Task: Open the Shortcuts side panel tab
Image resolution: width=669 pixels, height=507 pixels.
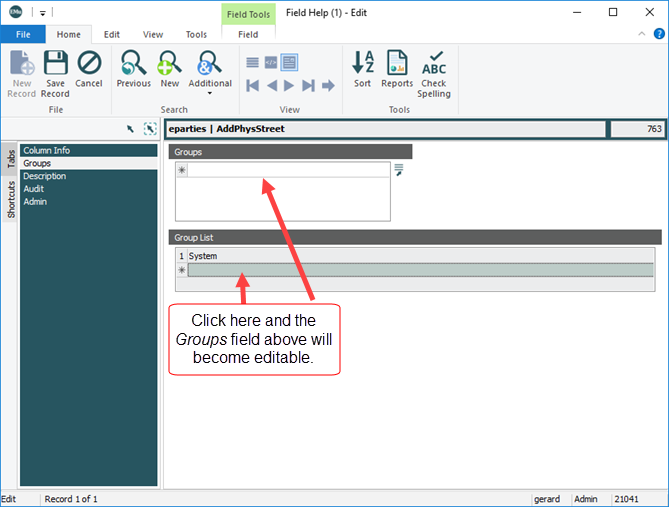Action: 10,200
